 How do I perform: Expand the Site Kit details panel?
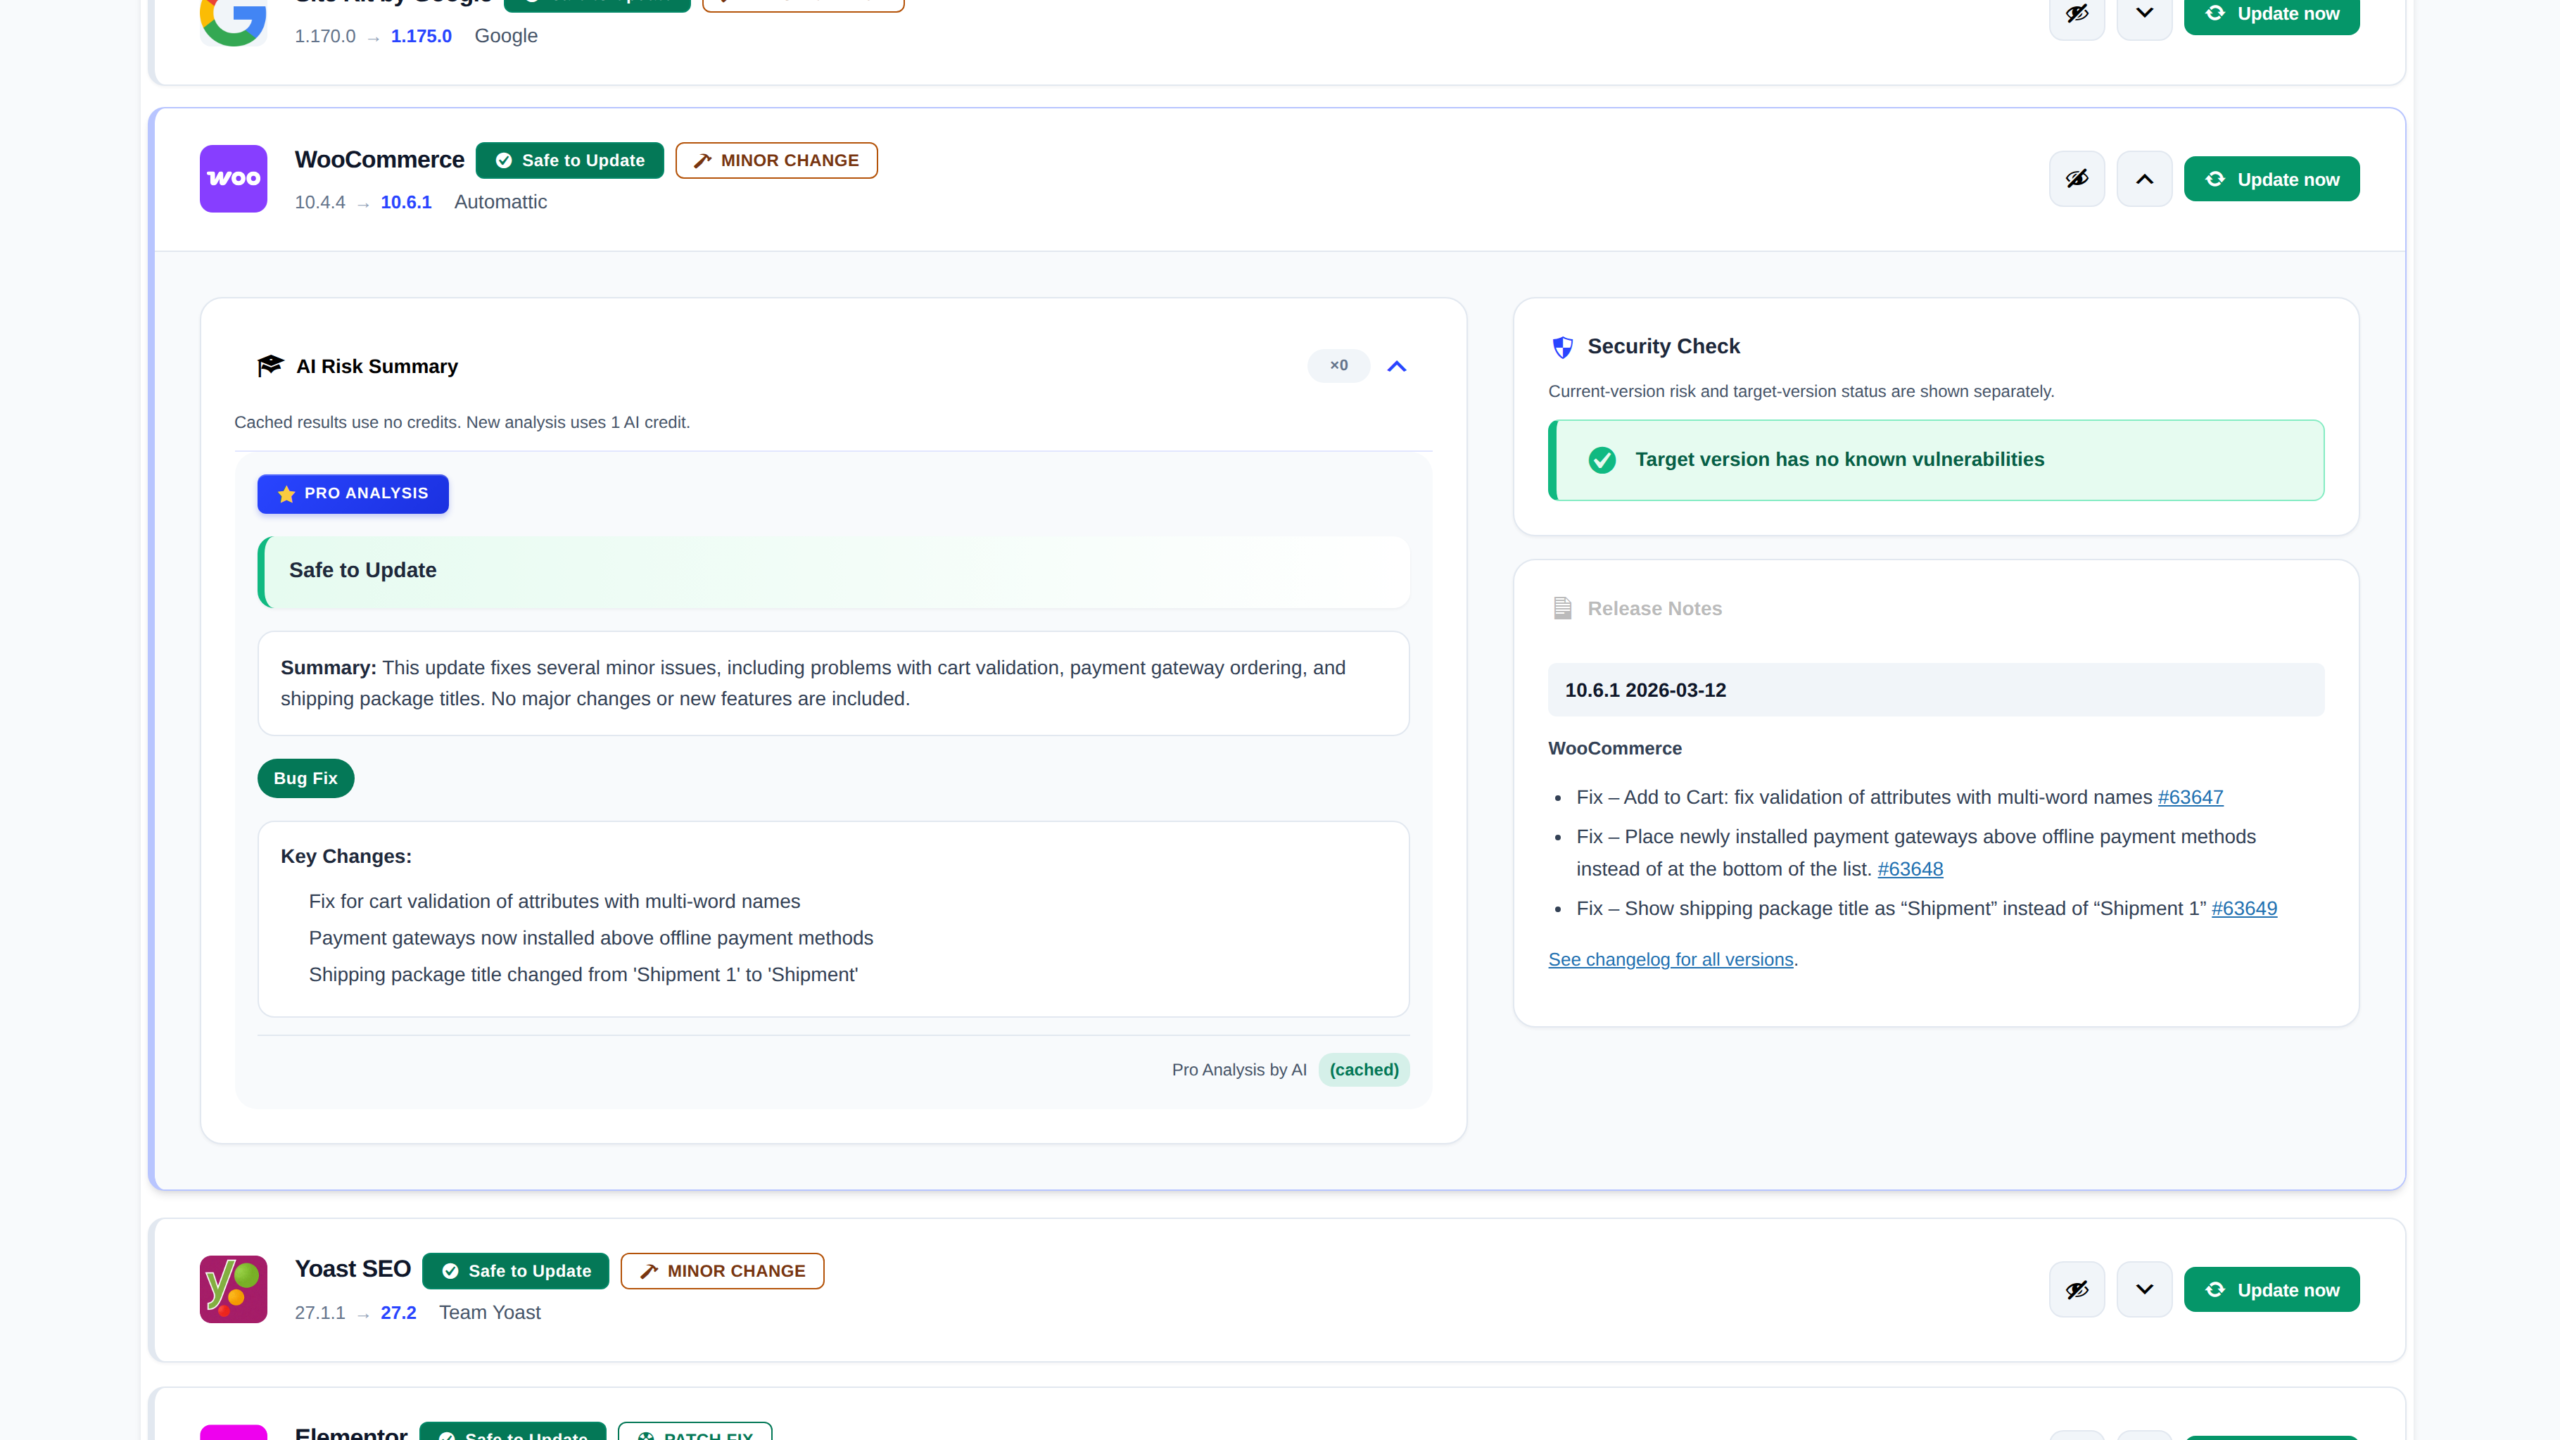click(x=2144, y=14)
